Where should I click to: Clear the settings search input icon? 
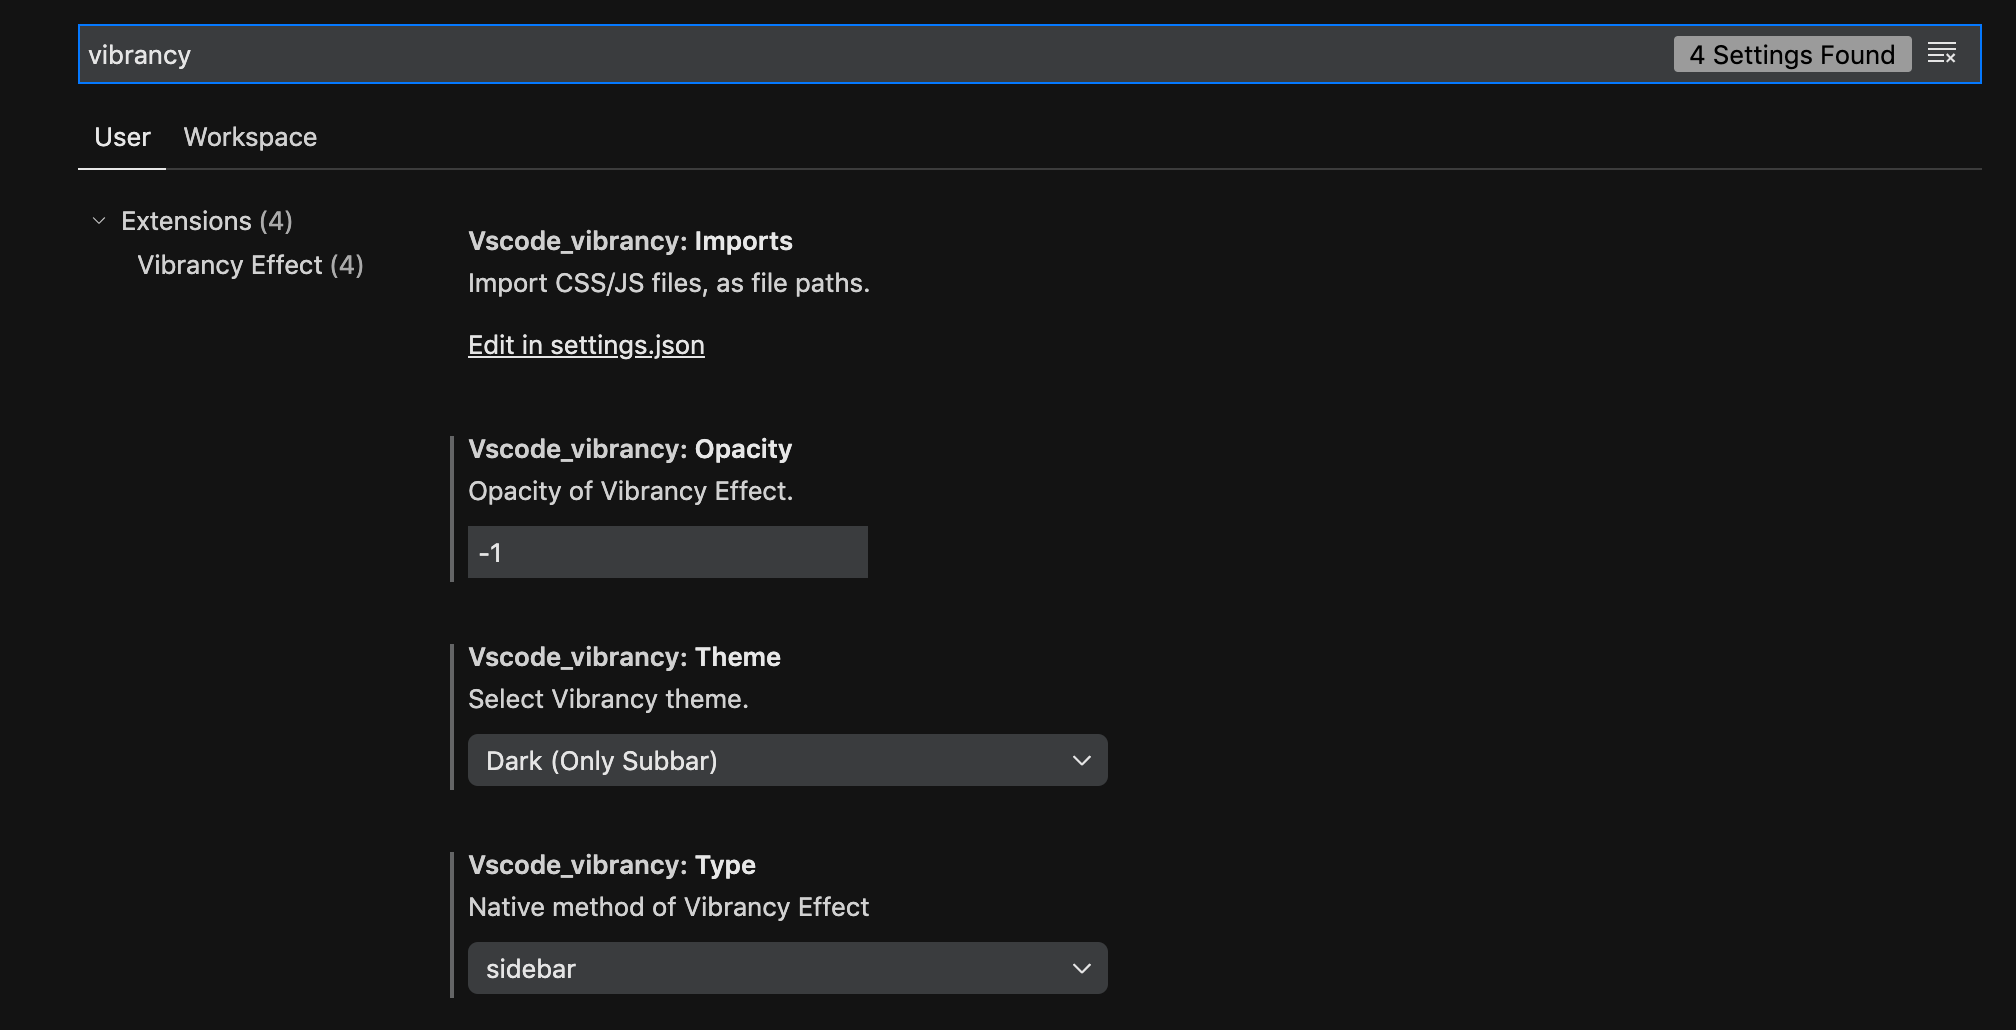pos(1942,54)
